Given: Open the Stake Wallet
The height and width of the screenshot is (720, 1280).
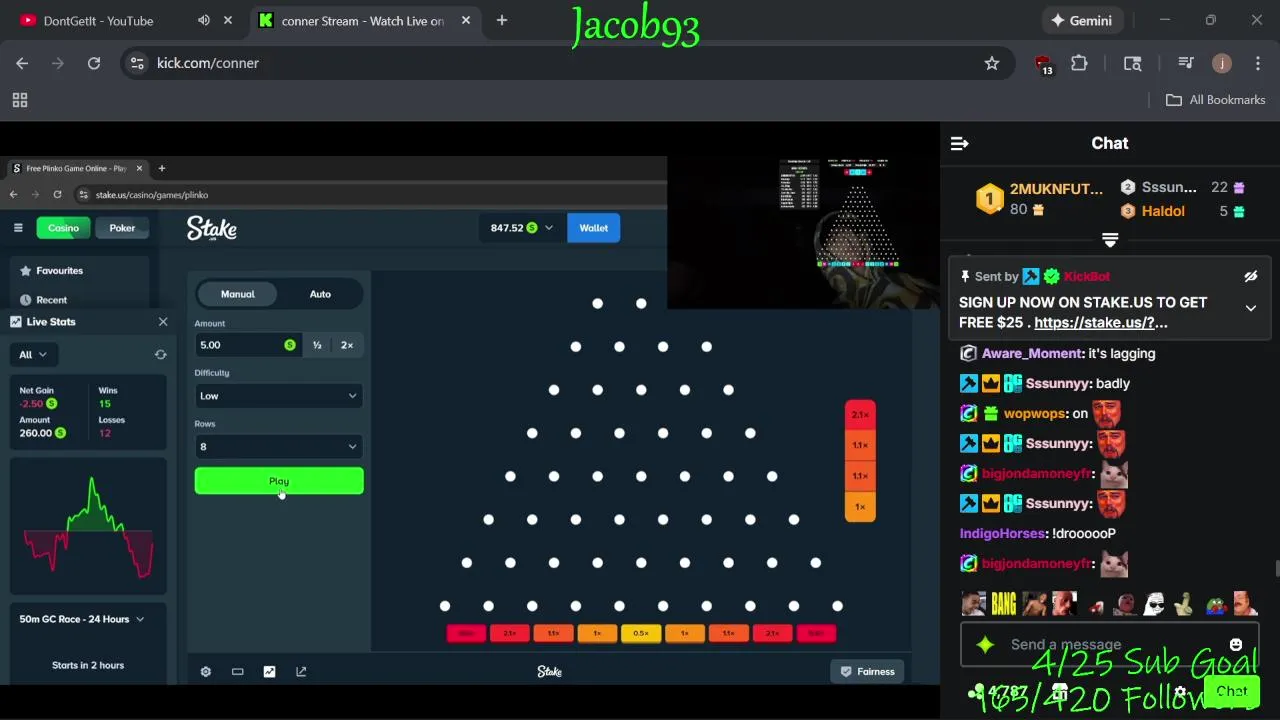Looking at the screenshot, I should point(594,228).
